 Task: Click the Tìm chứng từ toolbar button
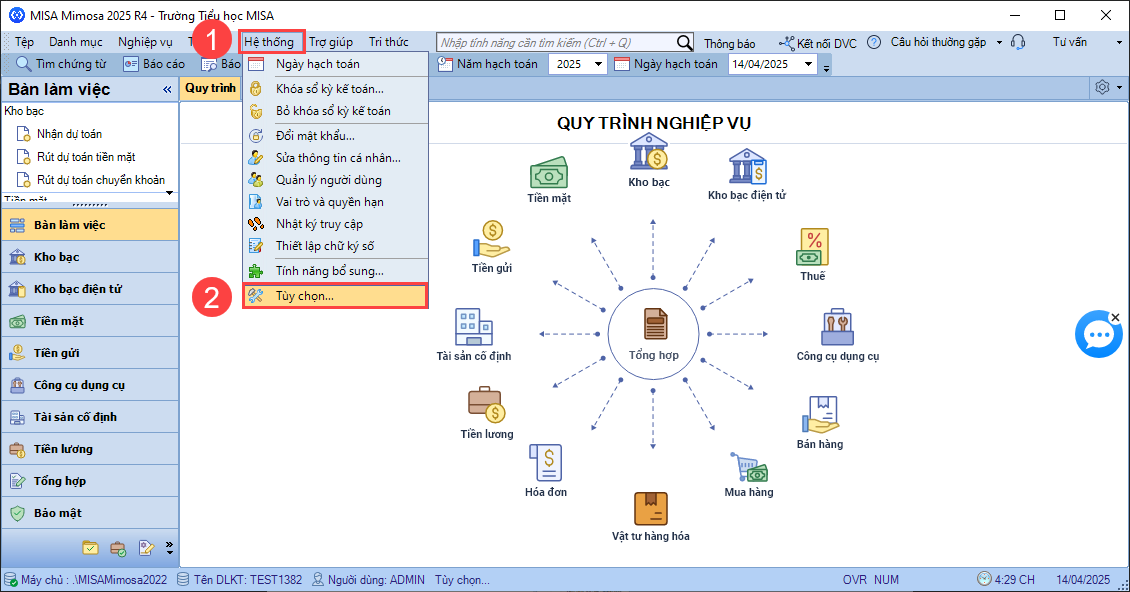pyautogui.click(x=61, y=64)
